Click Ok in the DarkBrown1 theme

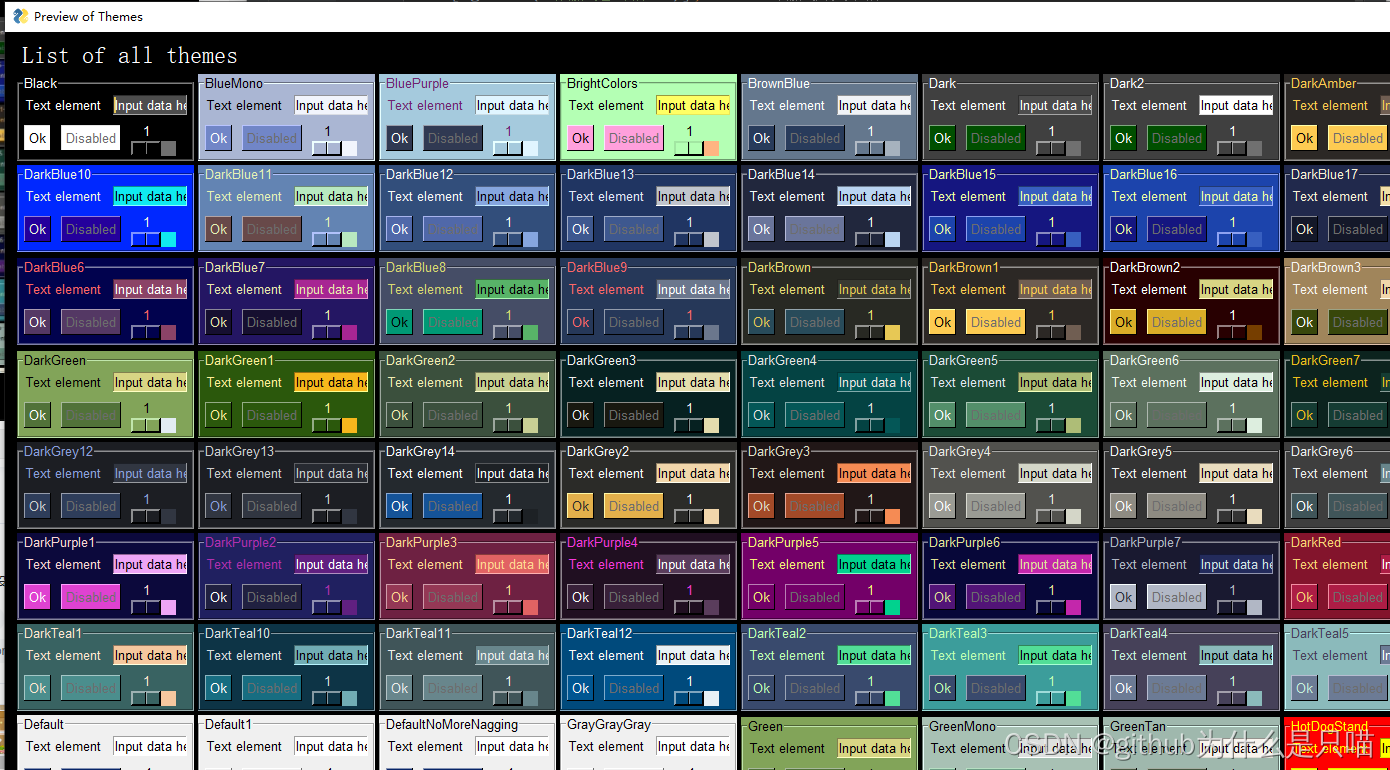943,322
